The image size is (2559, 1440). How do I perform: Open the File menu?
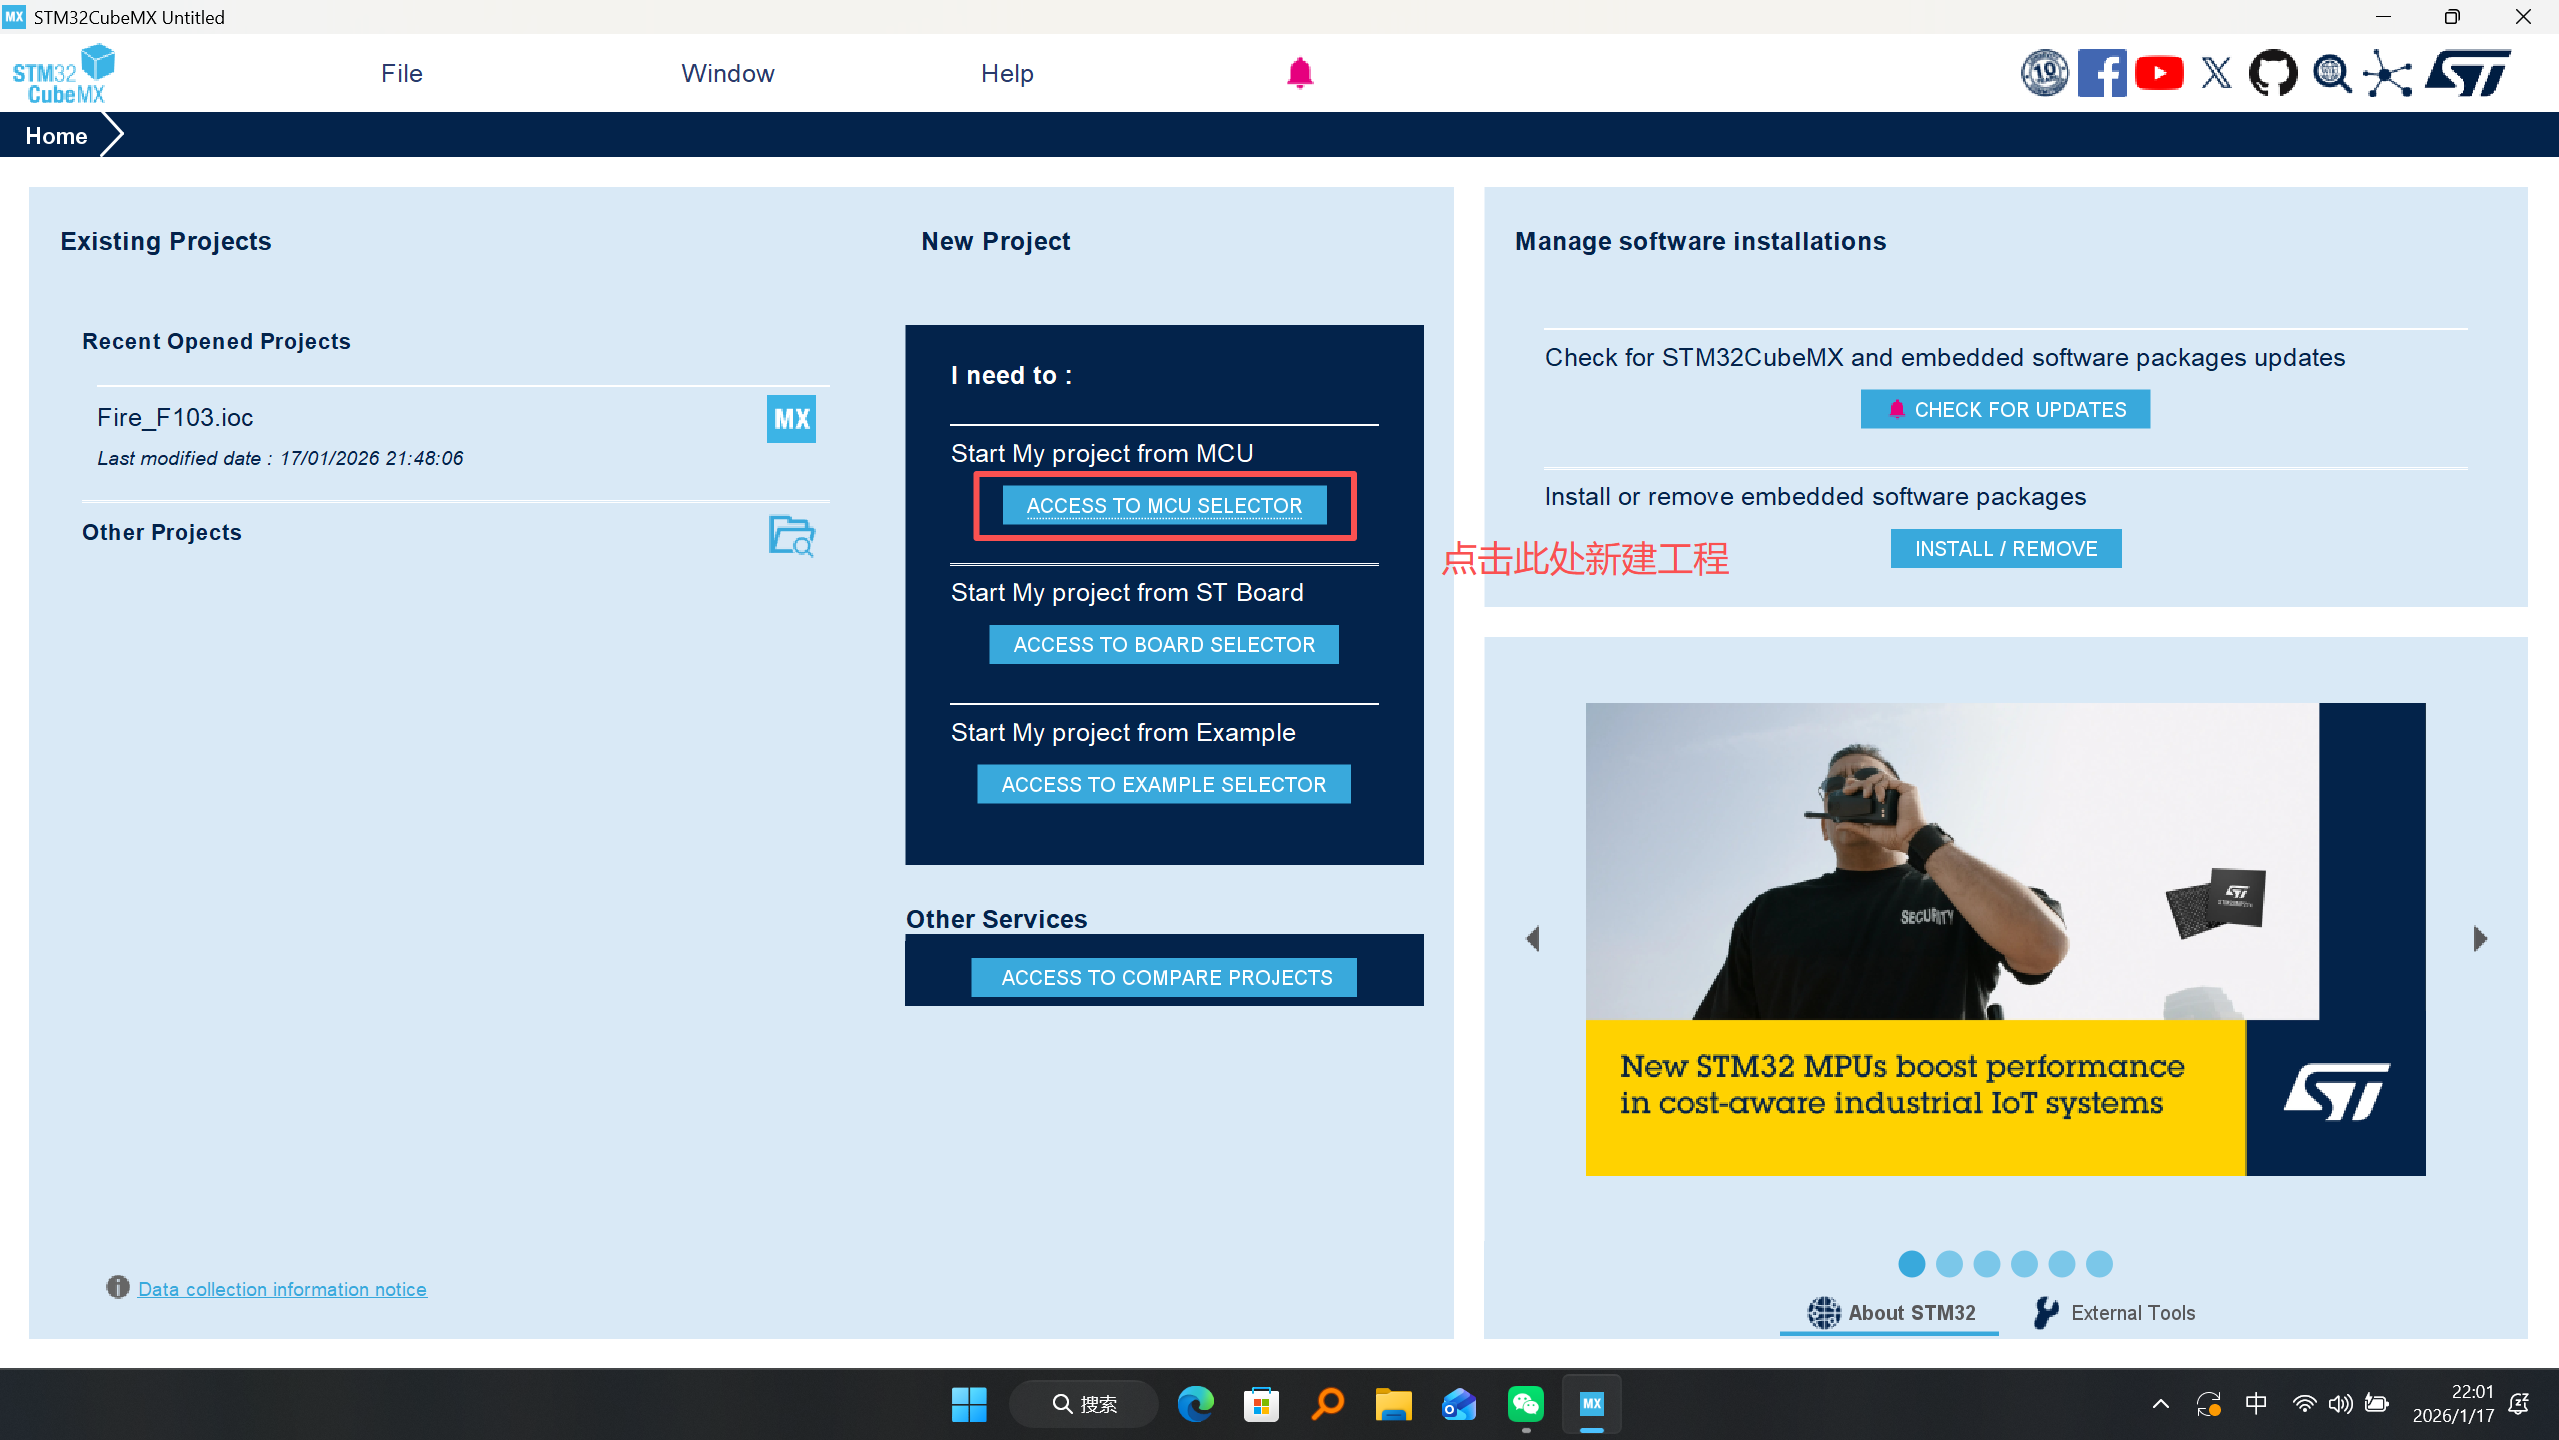[401, 73]
